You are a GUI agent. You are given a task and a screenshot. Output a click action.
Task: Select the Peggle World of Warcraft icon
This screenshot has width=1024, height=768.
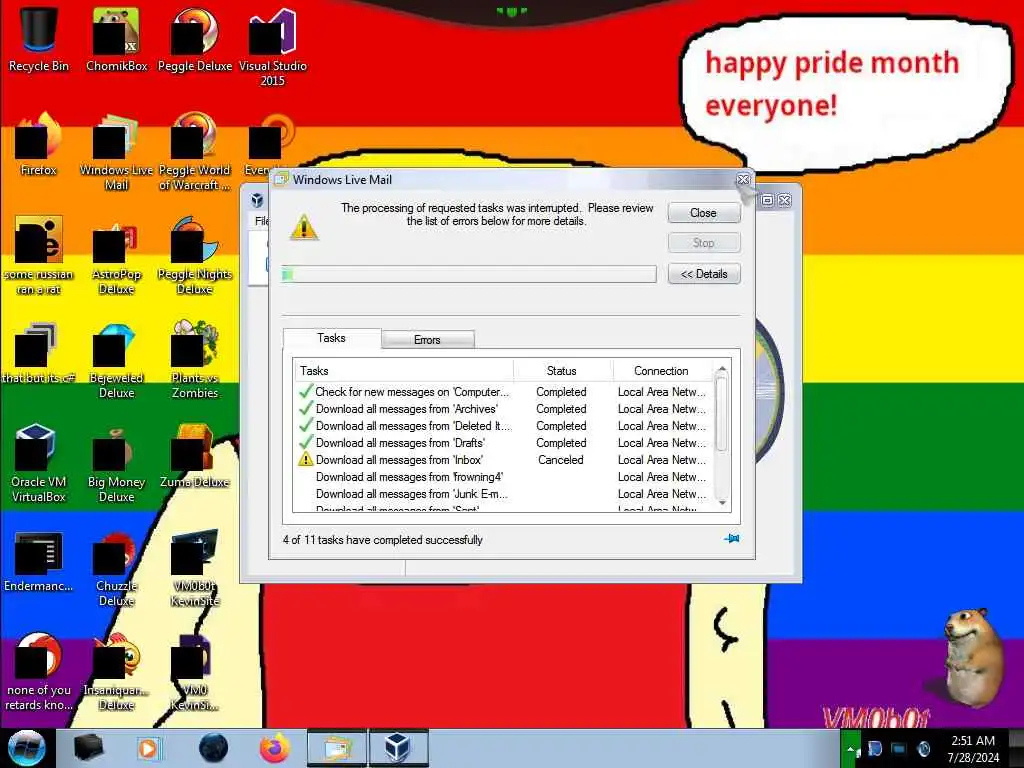195,152
